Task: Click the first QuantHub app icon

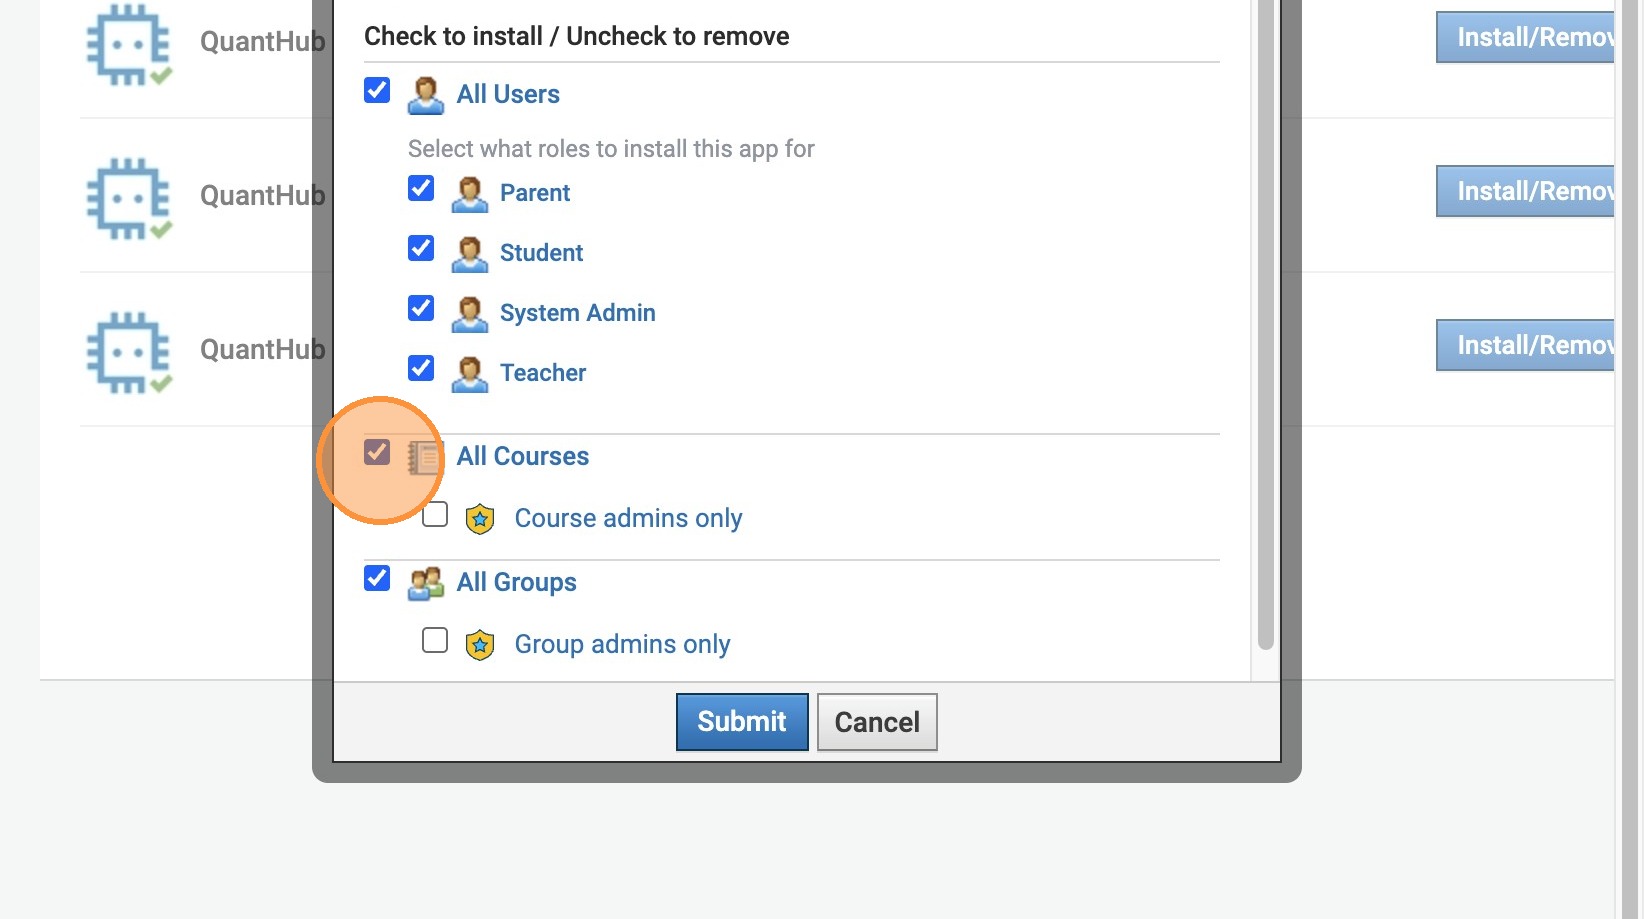Action: (129, 45)
